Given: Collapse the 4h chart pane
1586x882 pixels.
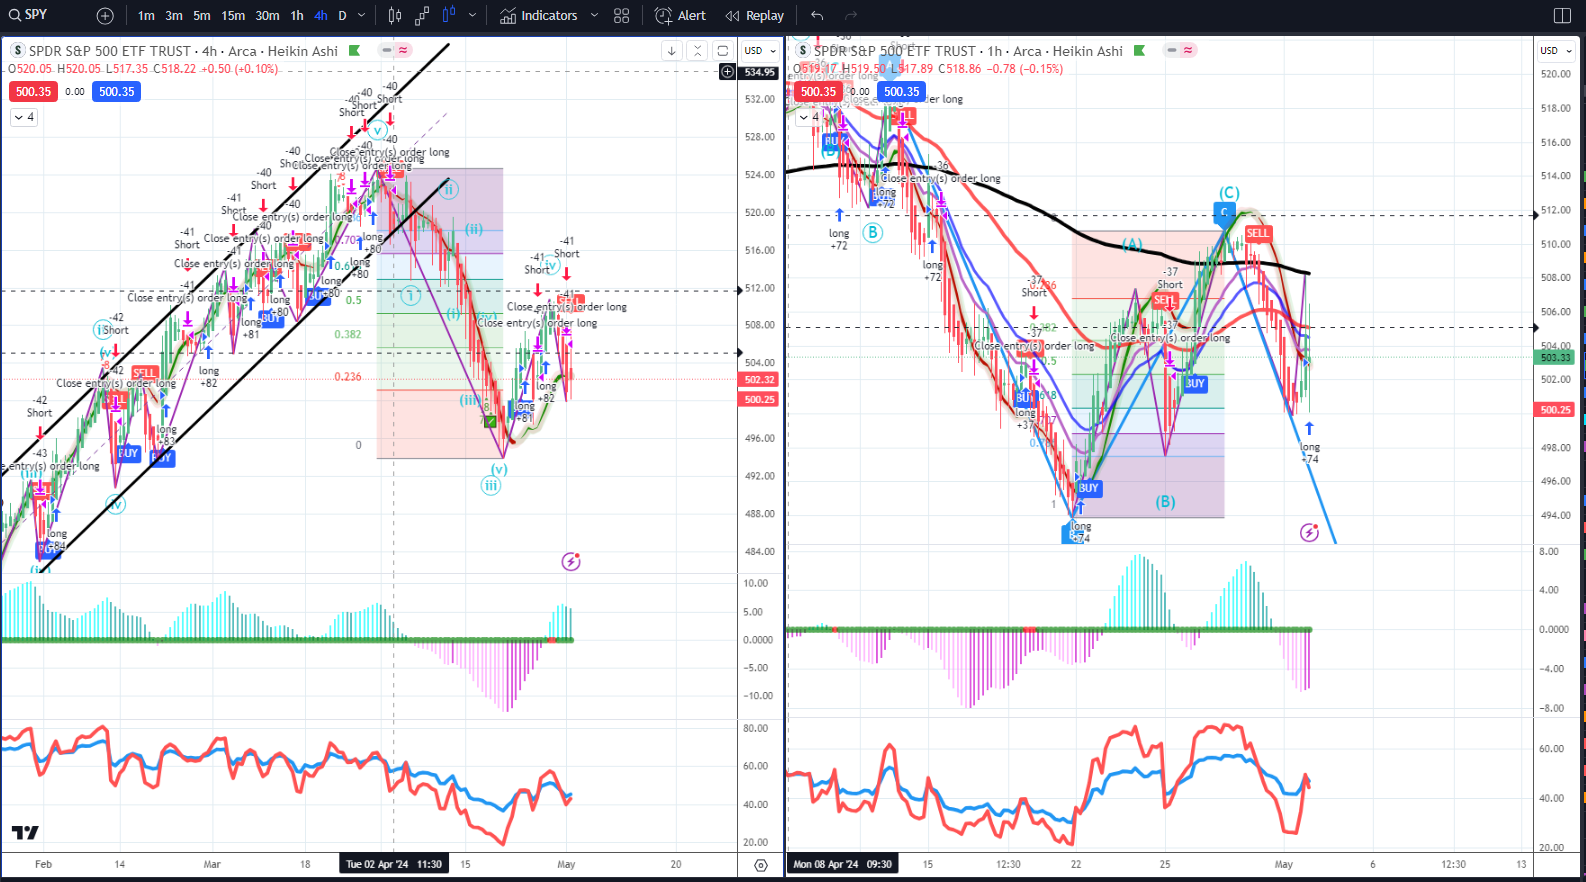Looking at the screenshot, I should point(697,51).
